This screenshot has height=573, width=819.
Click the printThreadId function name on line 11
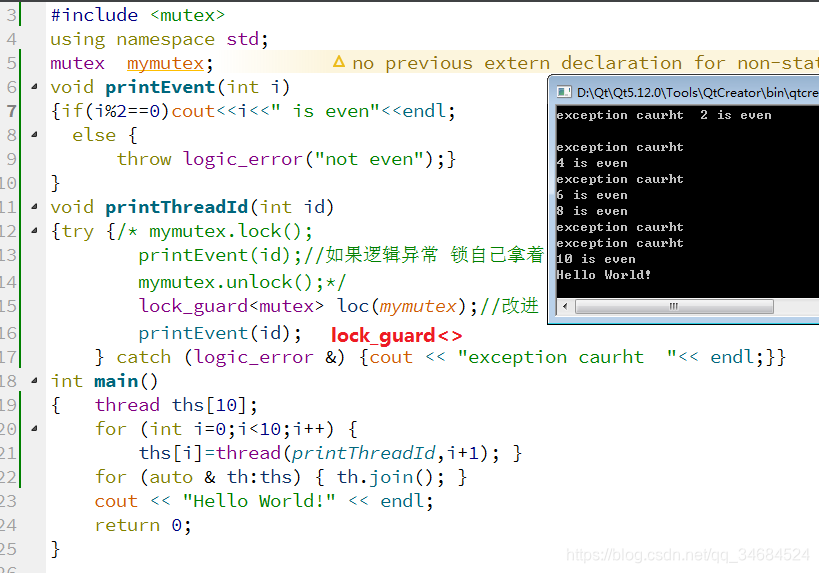(x=177, y=207)
